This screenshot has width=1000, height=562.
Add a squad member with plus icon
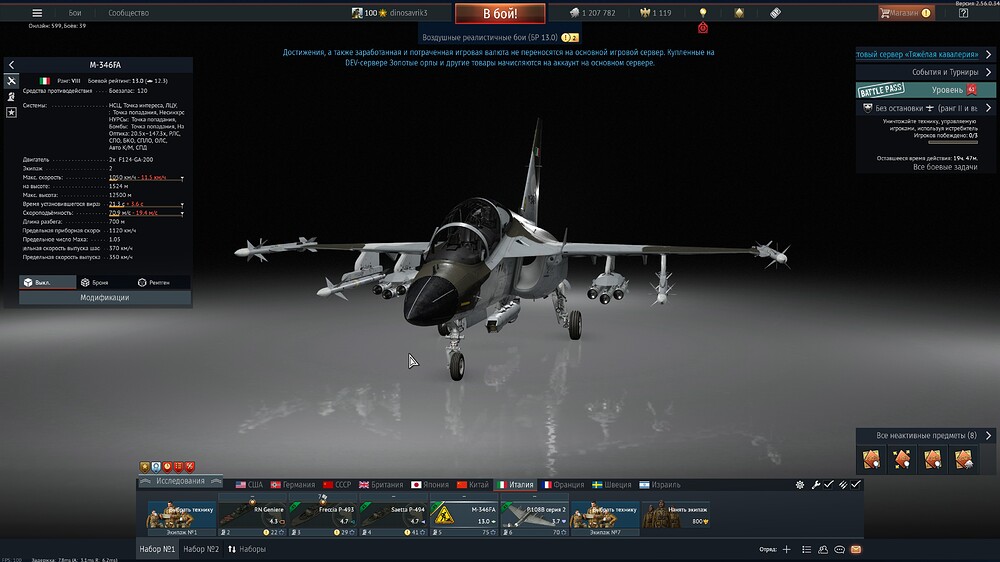786,549
